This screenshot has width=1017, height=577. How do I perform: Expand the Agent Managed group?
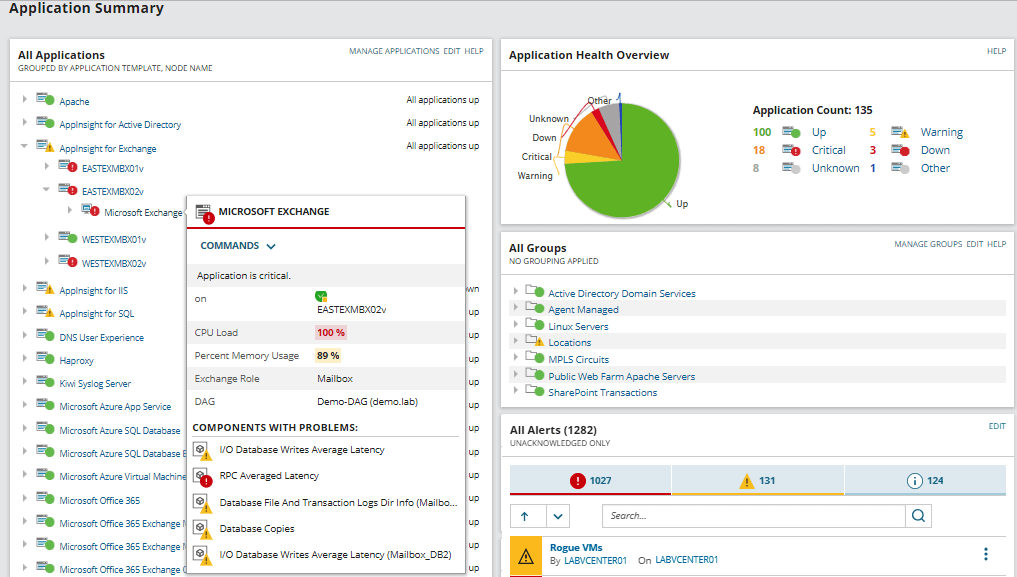516,307
